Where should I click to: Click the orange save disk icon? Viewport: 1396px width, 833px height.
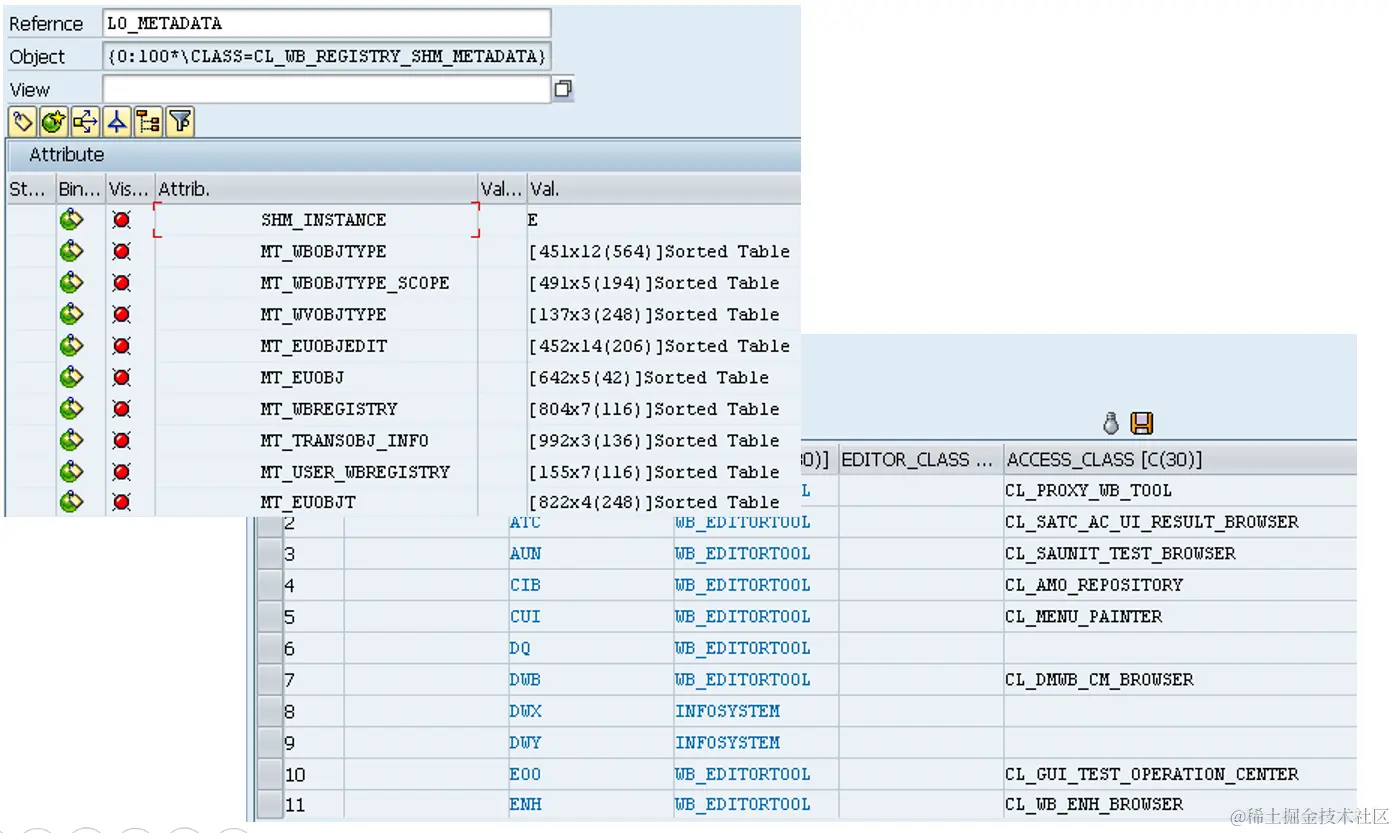[x=1142, y=424]
